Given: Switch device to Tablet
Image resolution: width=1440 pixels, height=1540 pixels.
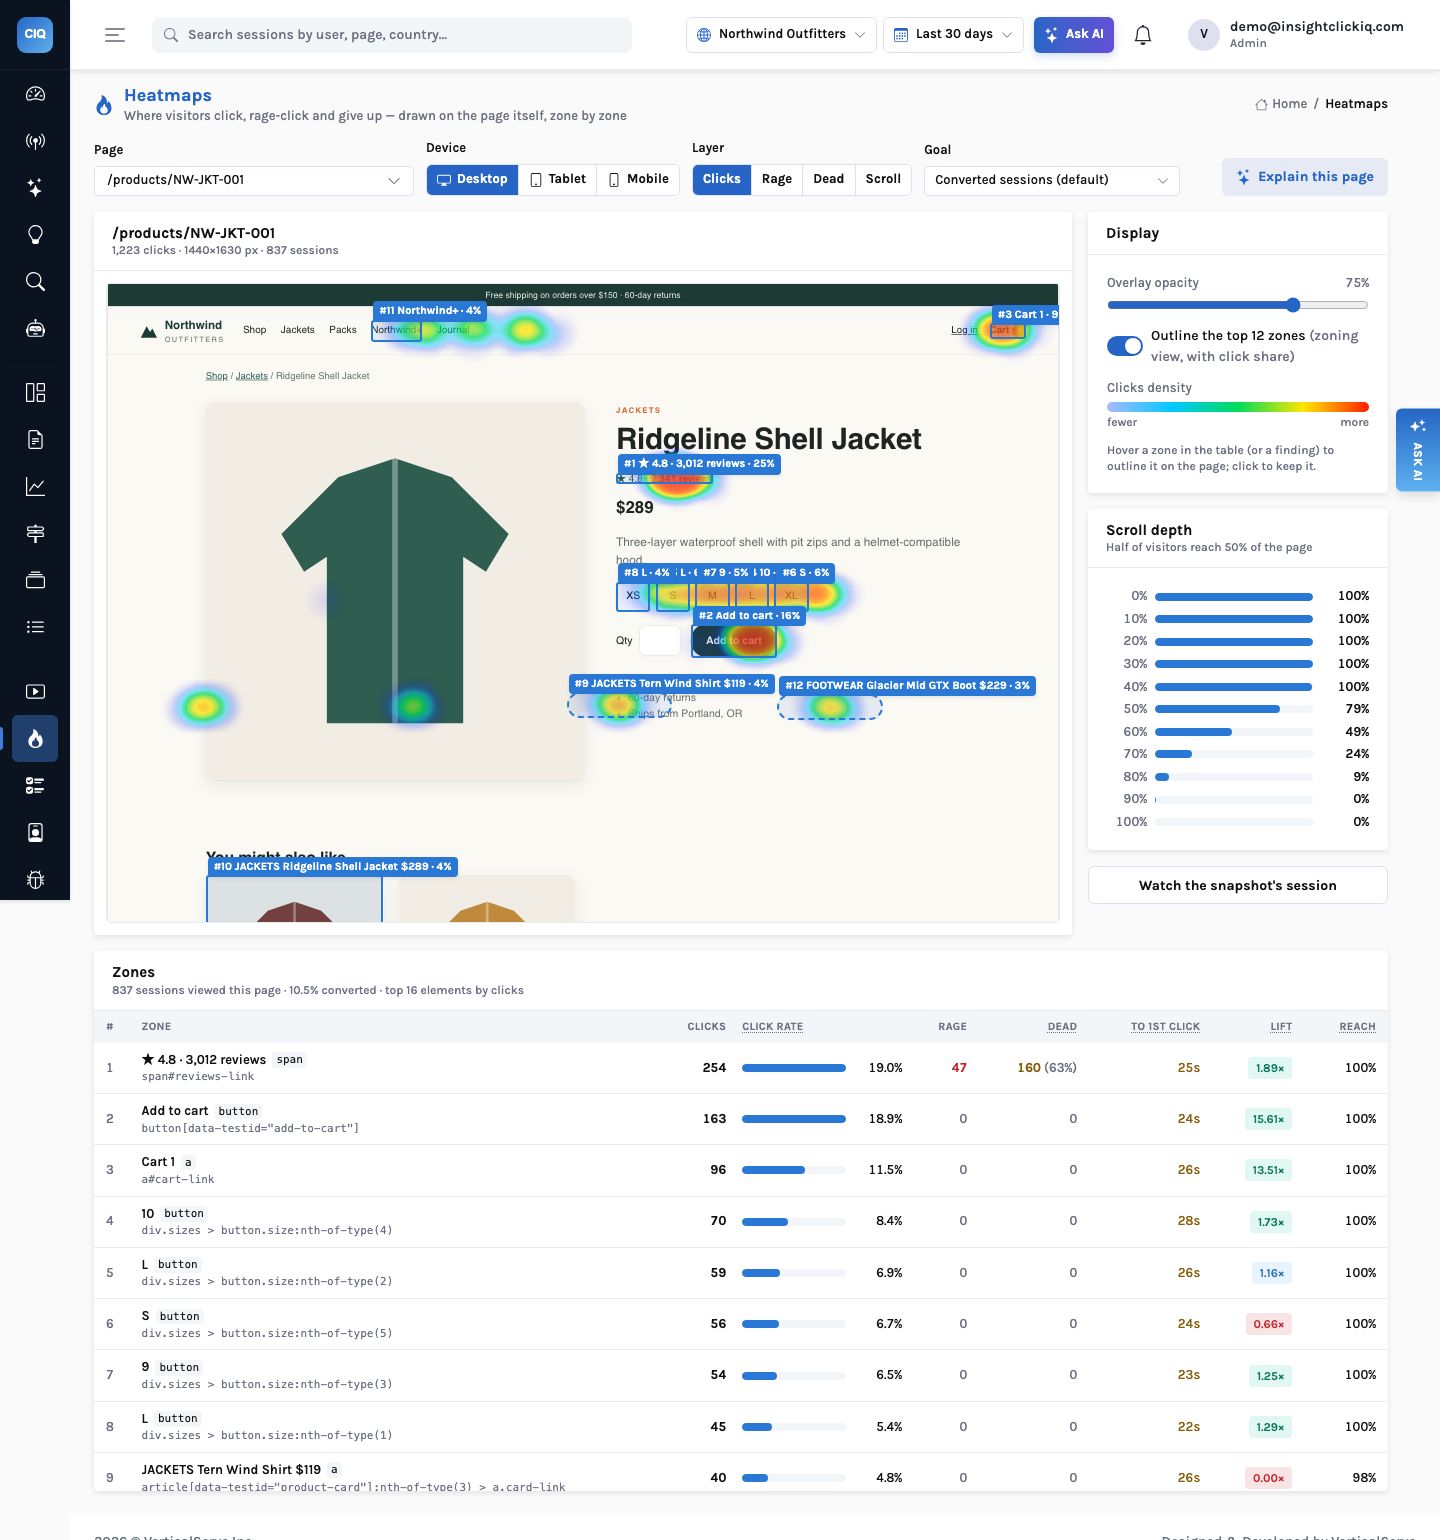Looking at the screenshot, I should (558, 179).
